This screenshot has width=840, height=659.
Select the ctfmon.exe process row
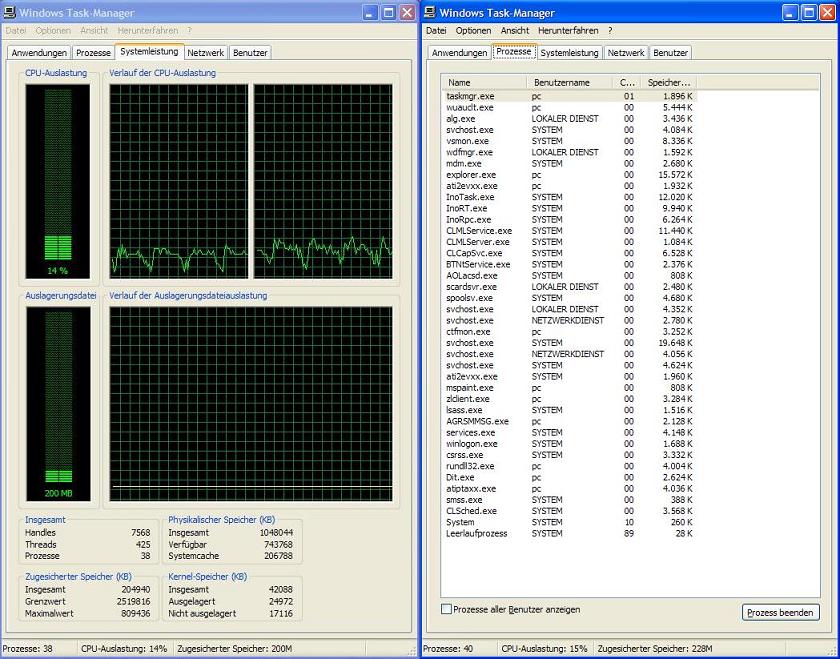pyautogui.click(x=569, y=332)
